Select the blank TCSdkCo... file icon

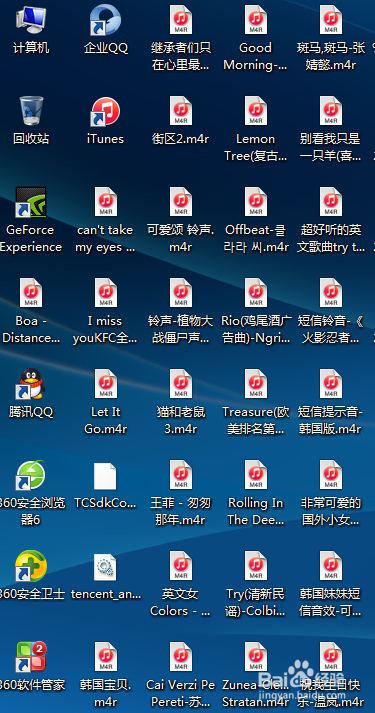105,476
